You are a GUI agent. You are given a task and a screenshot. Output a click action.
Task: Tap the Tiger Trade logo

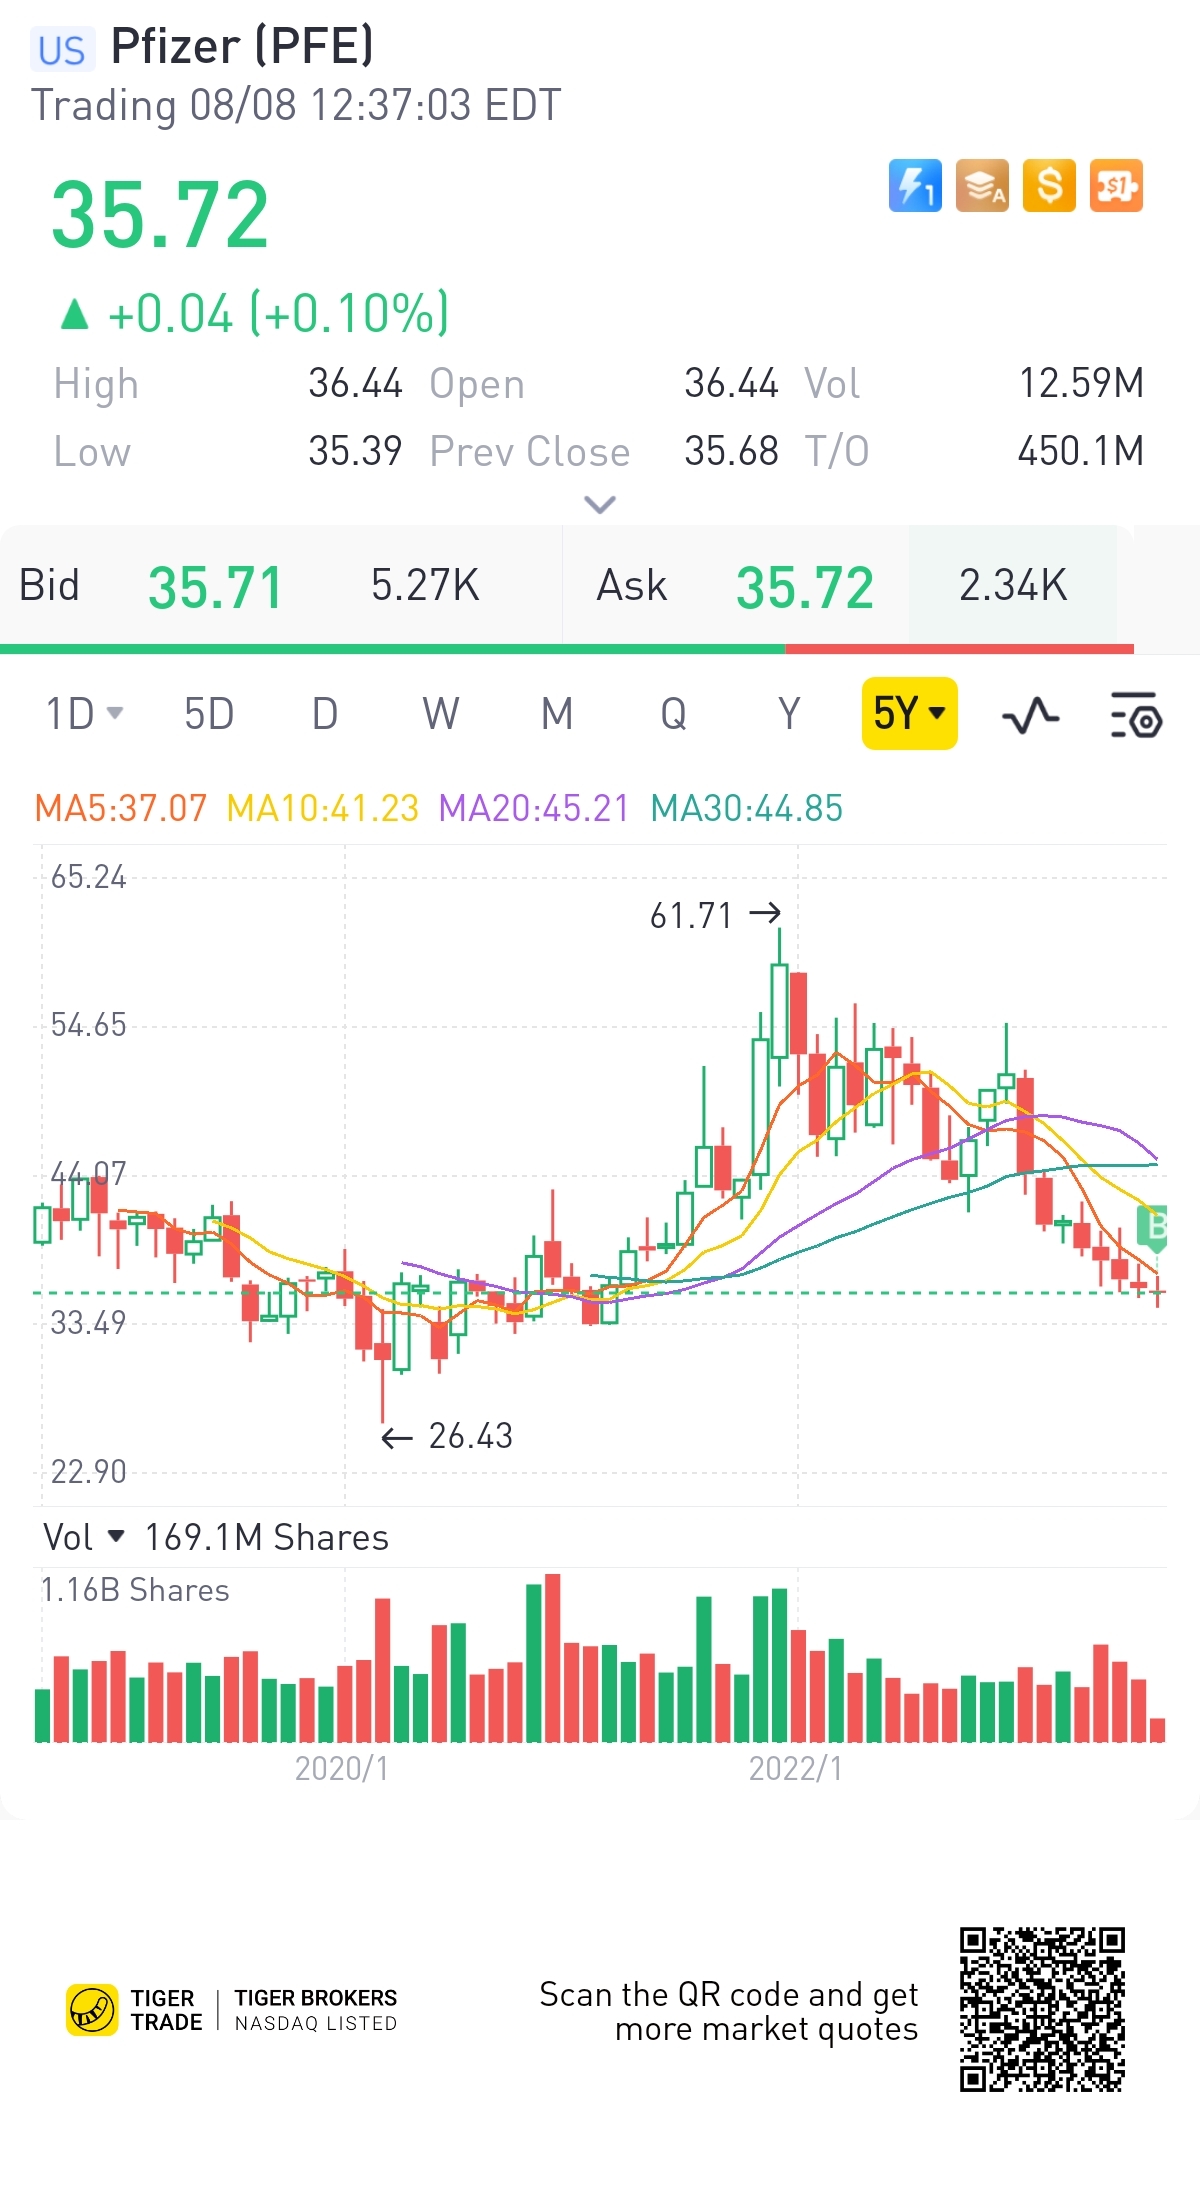pos(135,2010)
